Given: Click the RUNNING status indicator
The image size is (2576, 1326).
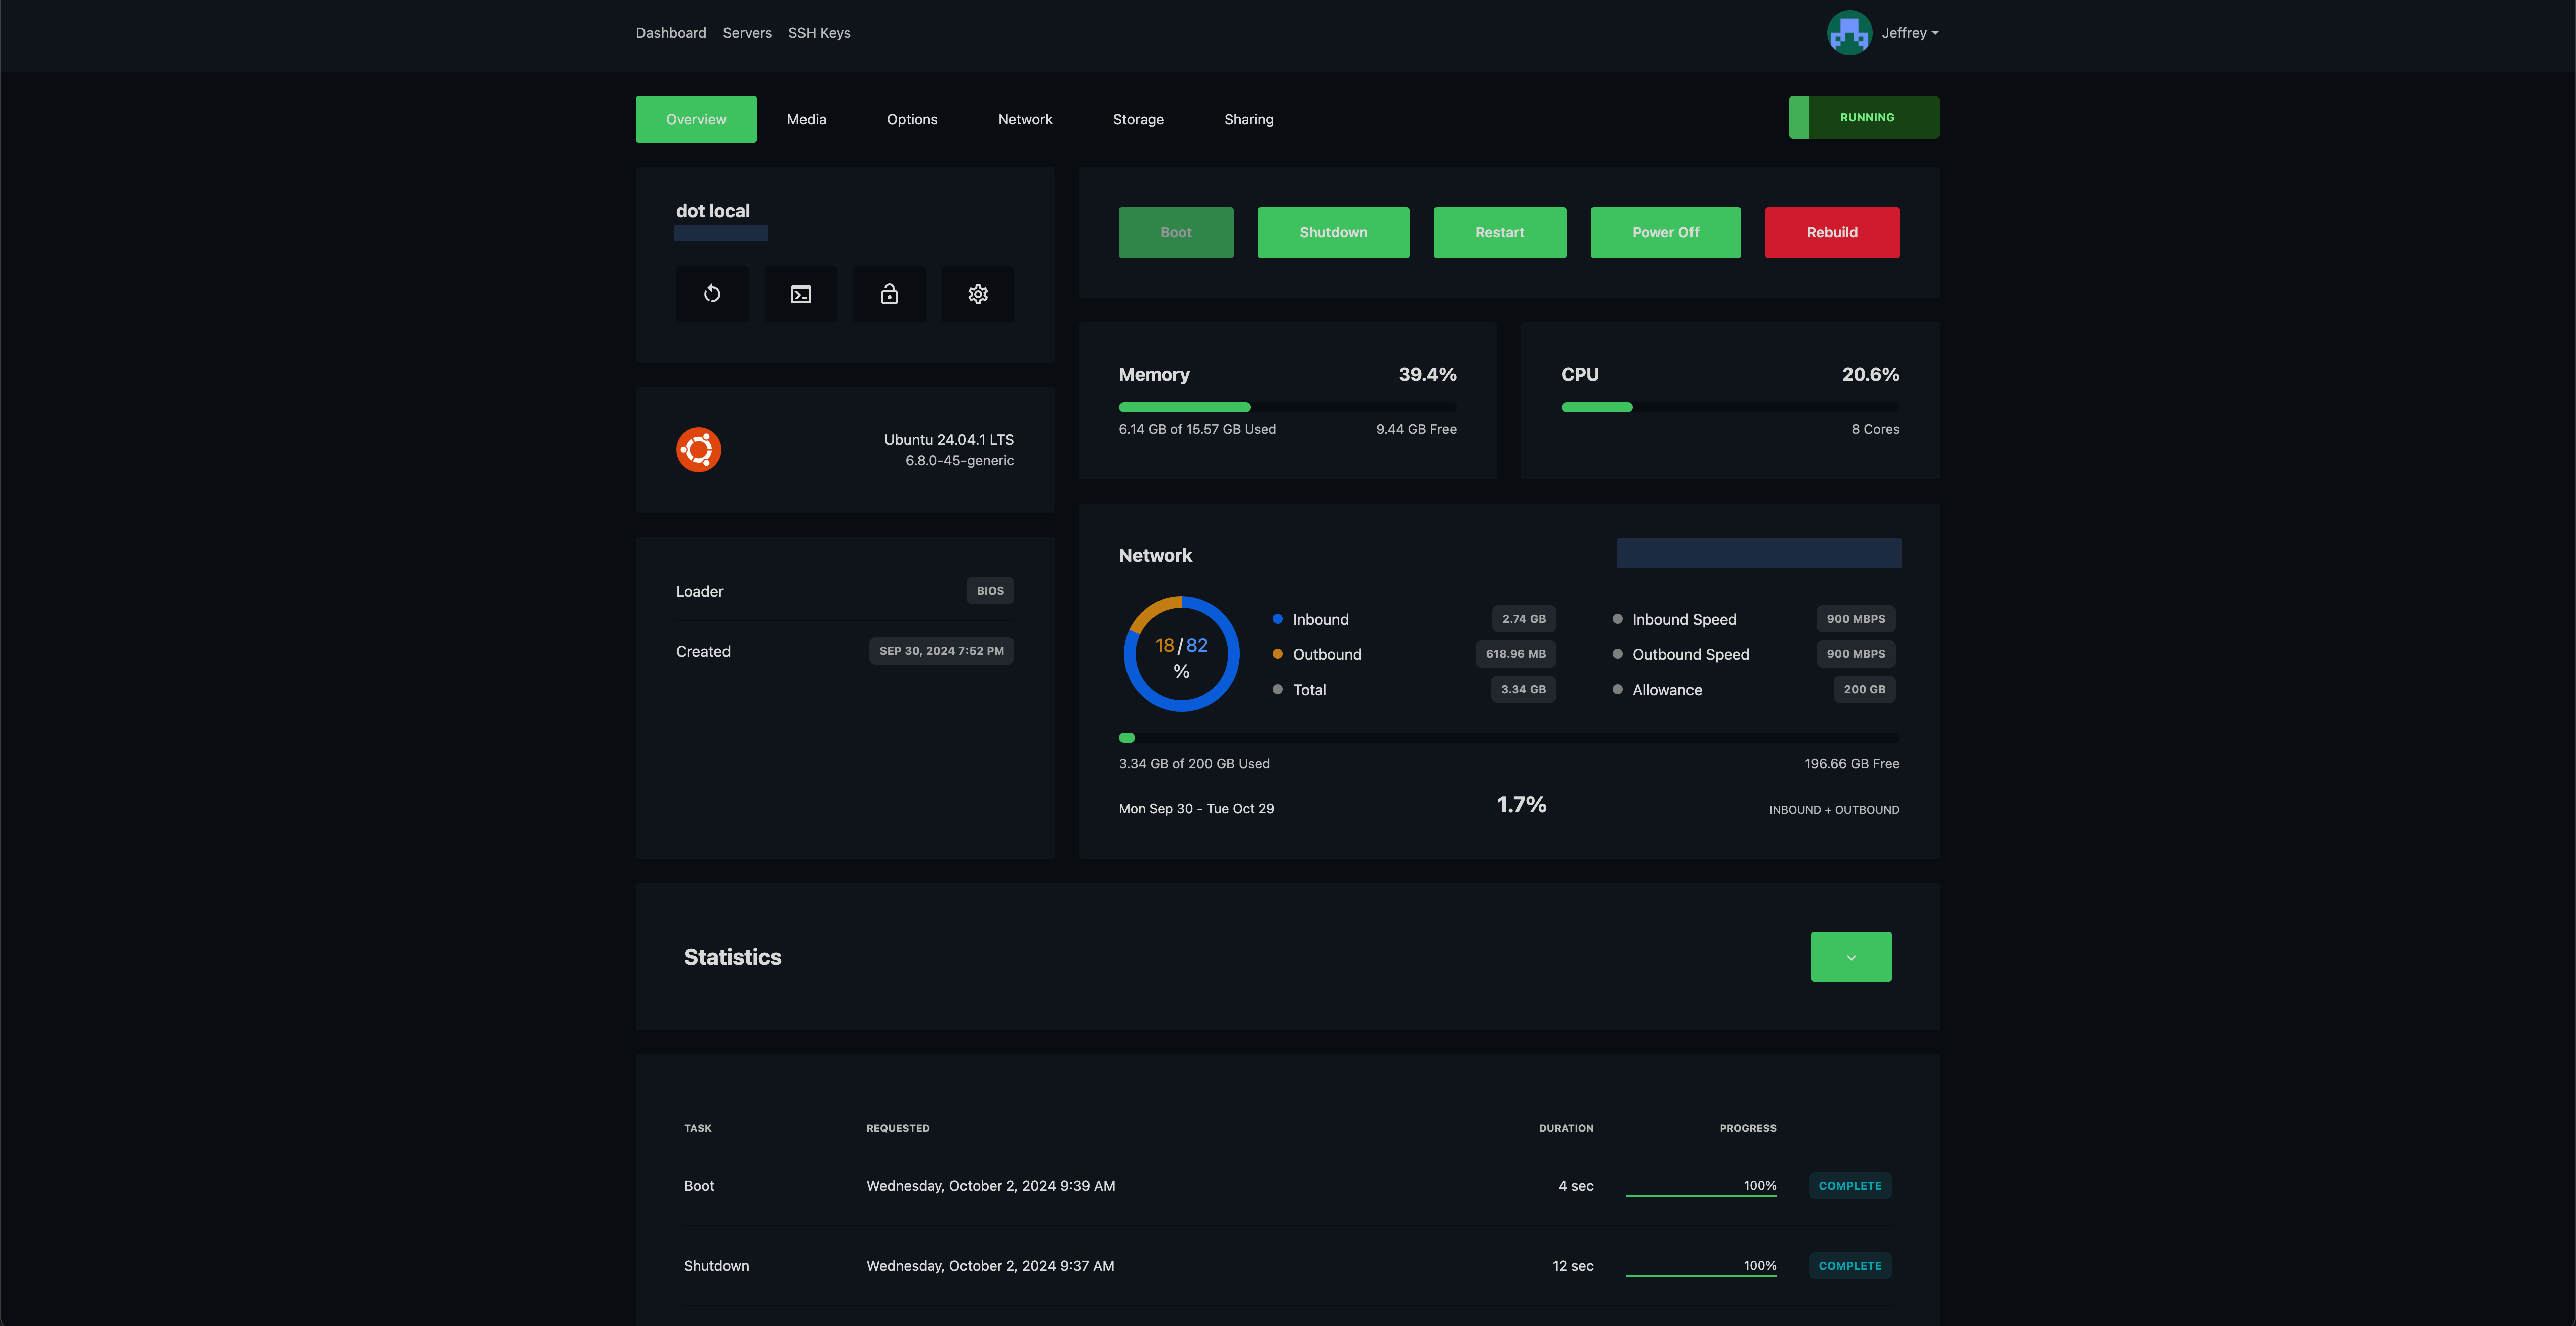Looking at the screenshot, I should [x=1864, y=117].
